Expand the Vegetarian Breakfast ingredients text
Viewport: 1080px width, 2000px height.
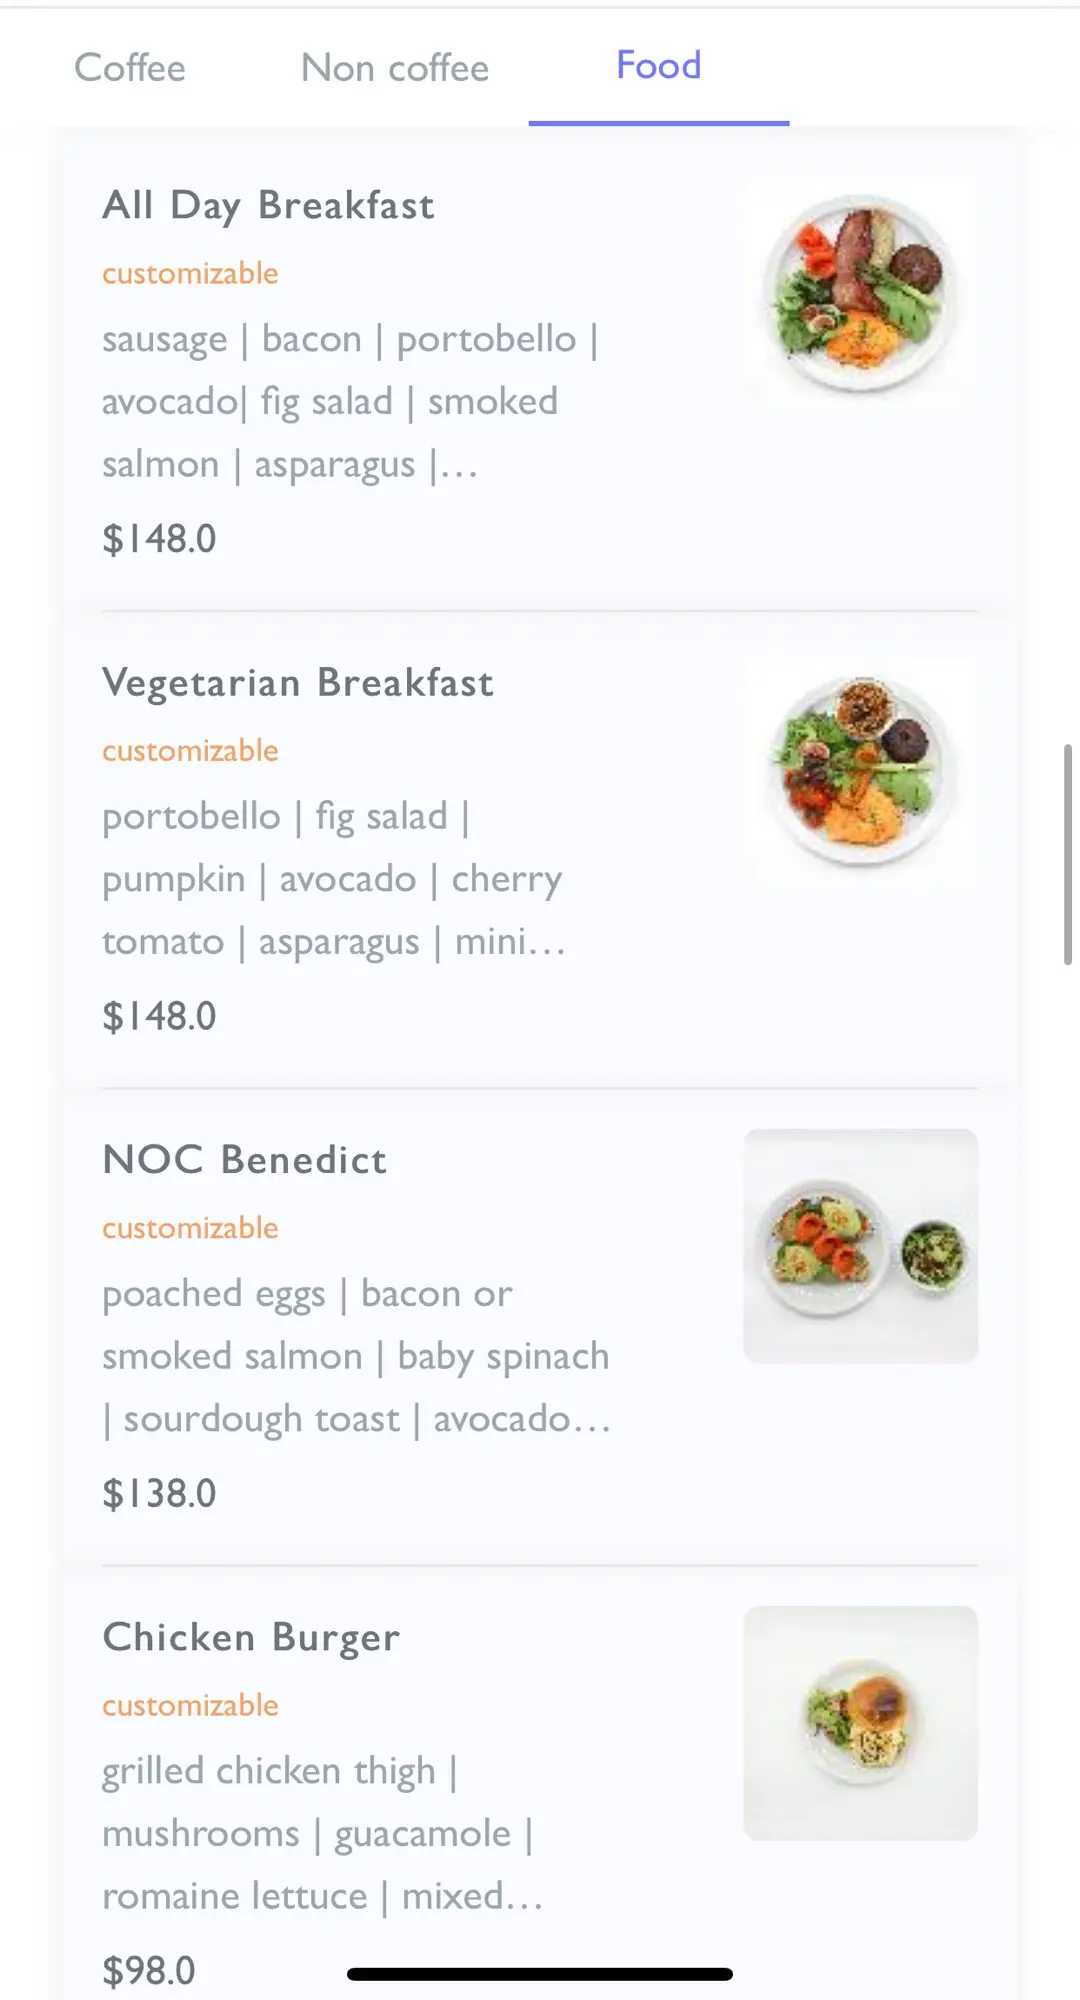[x=334, y=879]
